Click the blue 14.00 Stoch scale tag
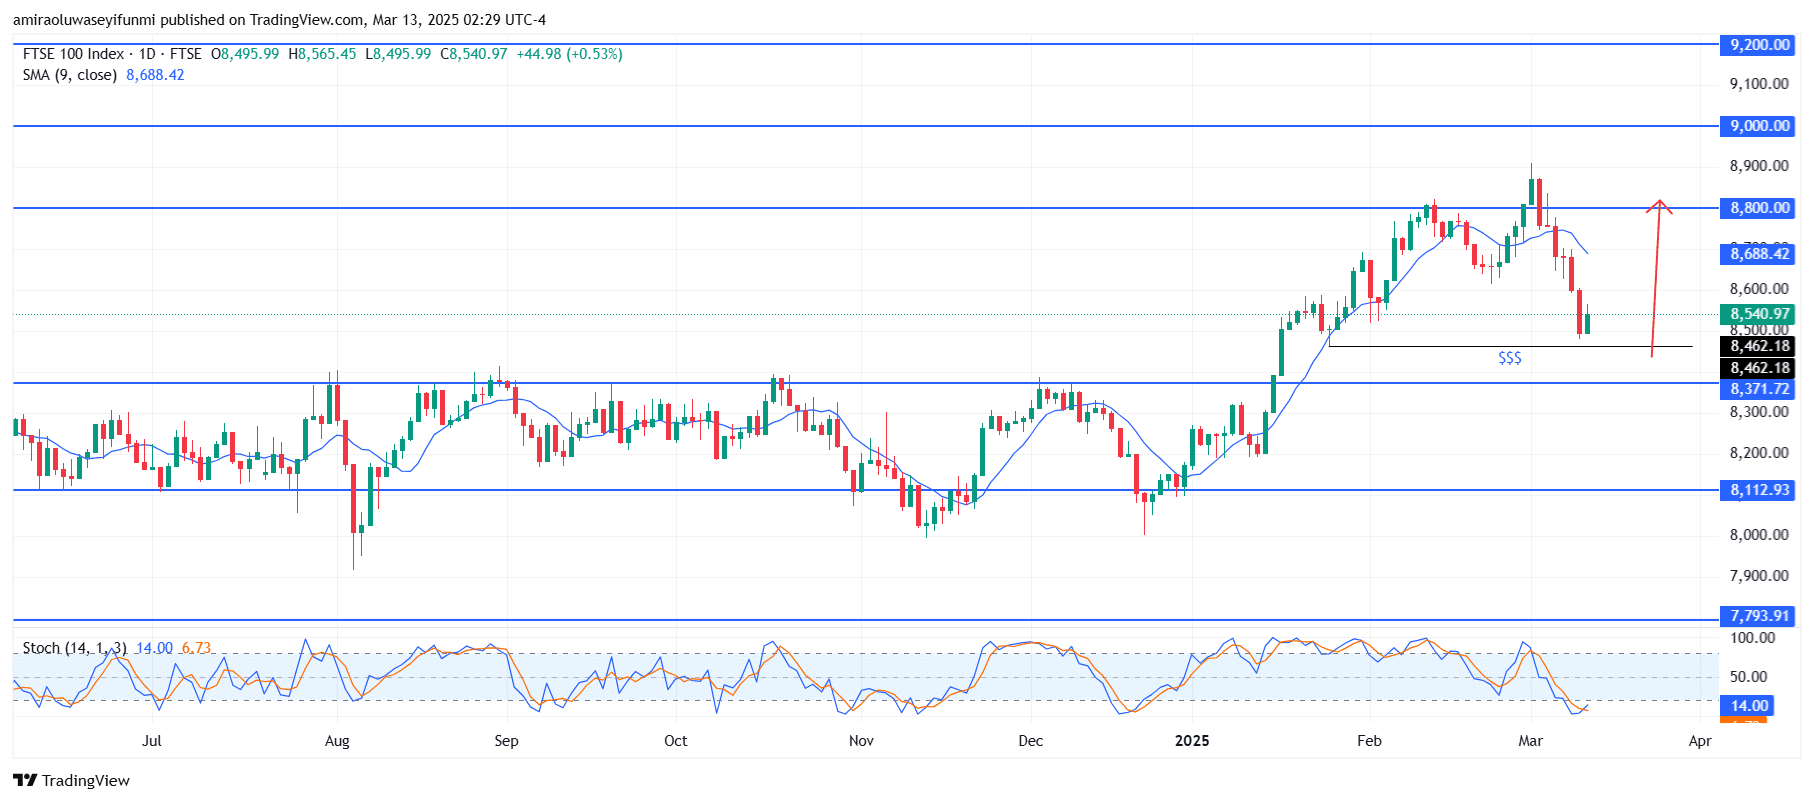The image size is (1814, 802). 1747,706
